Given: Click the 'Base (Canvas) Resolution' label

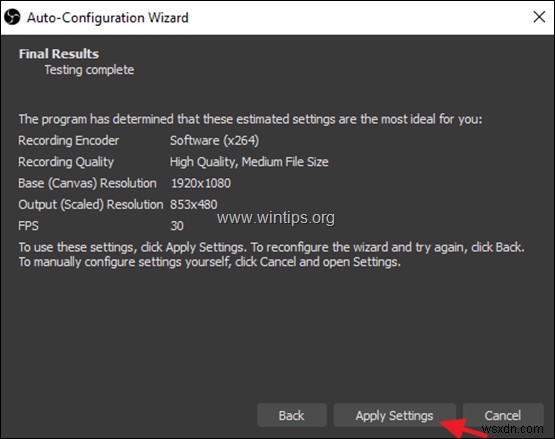Looking at the screenshot, I should 87,183.
